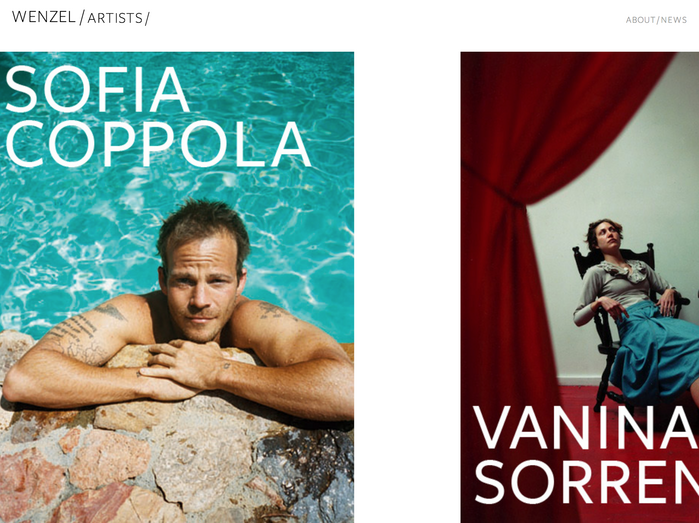Open the ABOUT page link
Screen dimensions: 699x523
640,20
